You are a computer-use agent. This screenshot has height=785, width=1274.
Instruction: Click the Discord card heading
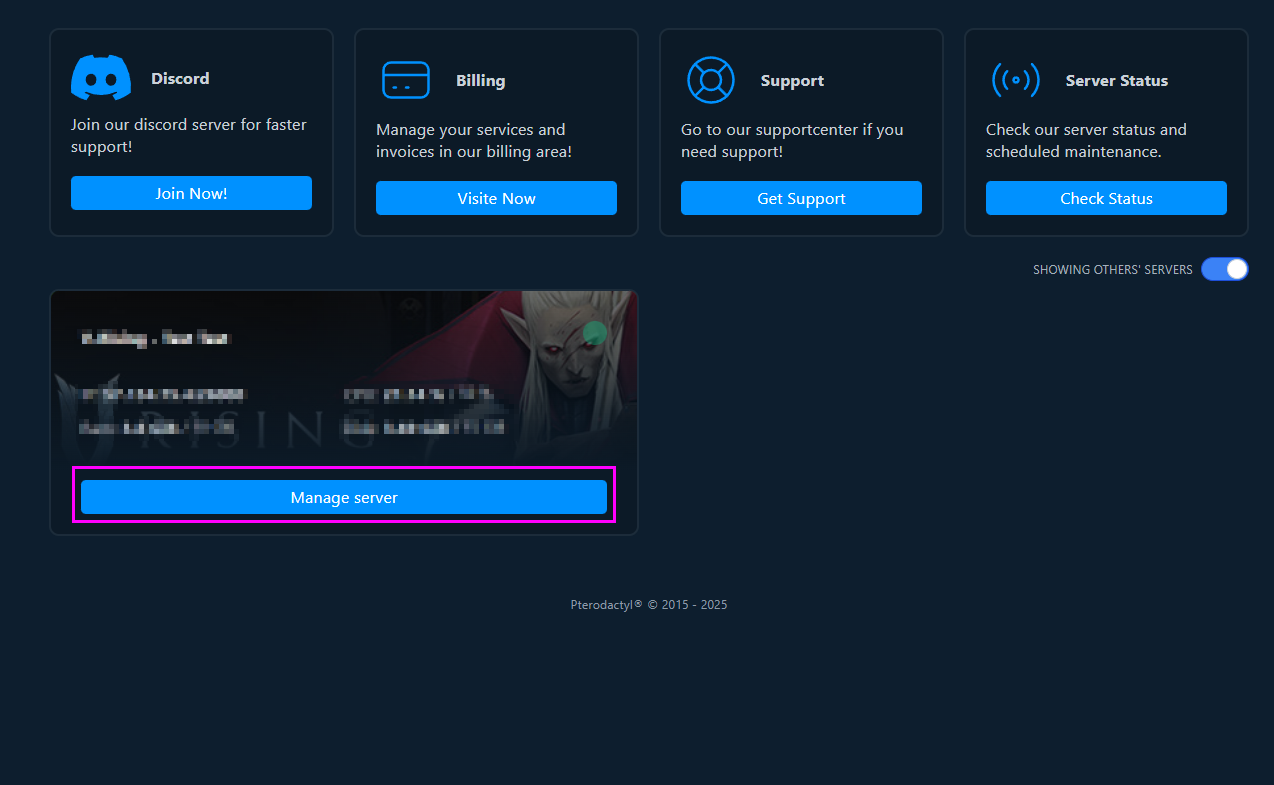[180, 78]
